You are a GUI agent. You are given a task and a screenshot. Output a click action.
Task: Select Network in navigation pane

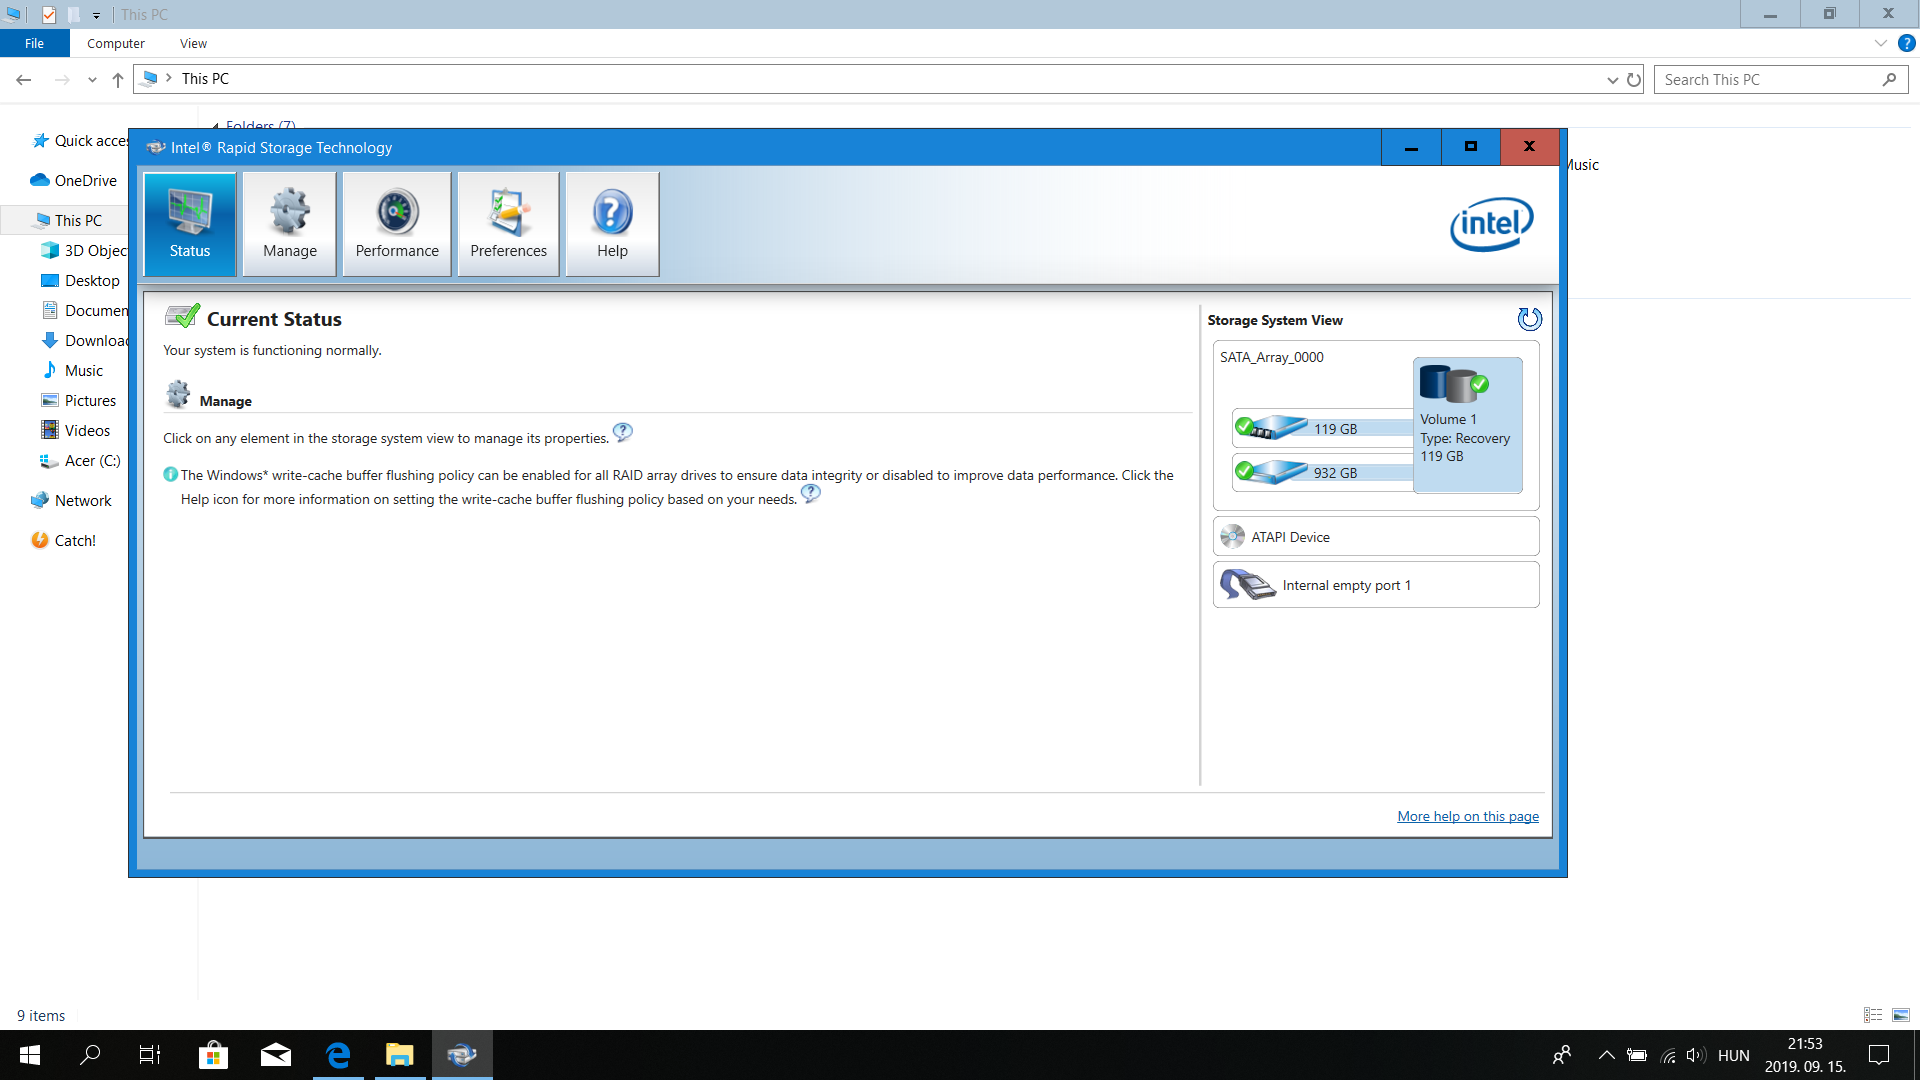71,500
